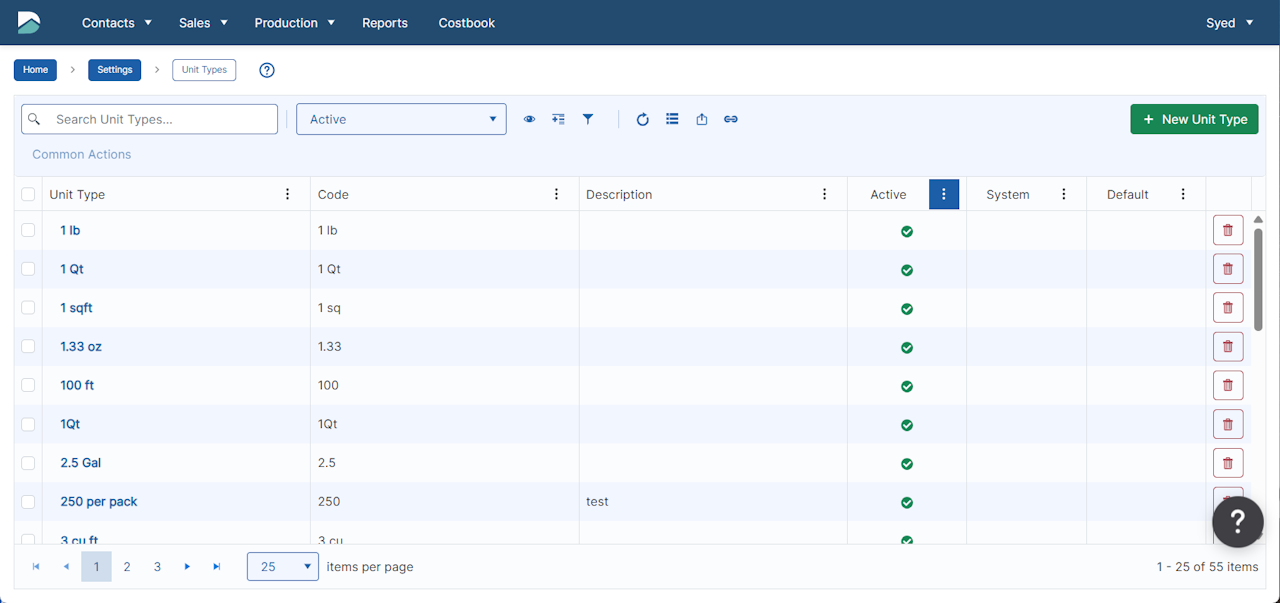Viewport: 1280px width, 603px height.
Task: Open the Syed user account menu
Action: click(x=1229, y=23)
